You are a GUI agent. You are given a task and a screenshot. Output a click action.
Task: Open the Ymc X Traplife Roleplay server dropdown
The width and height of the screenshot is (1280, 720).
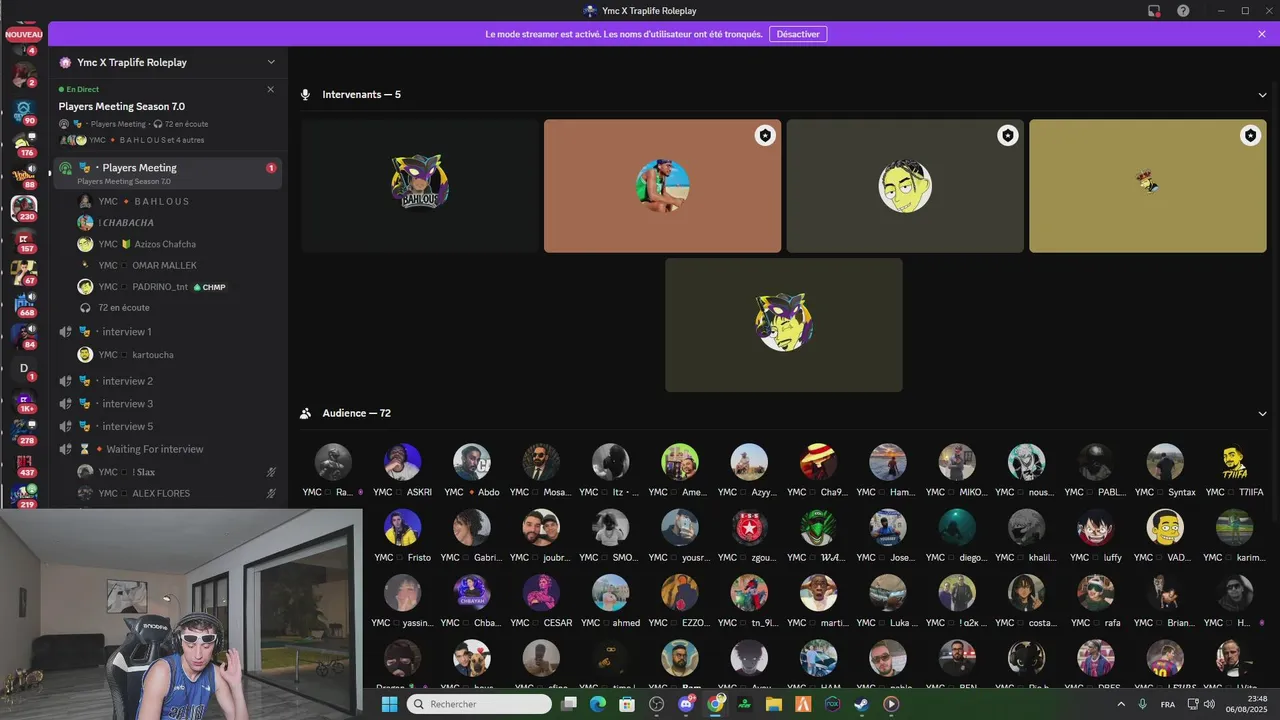pos(271,62)
